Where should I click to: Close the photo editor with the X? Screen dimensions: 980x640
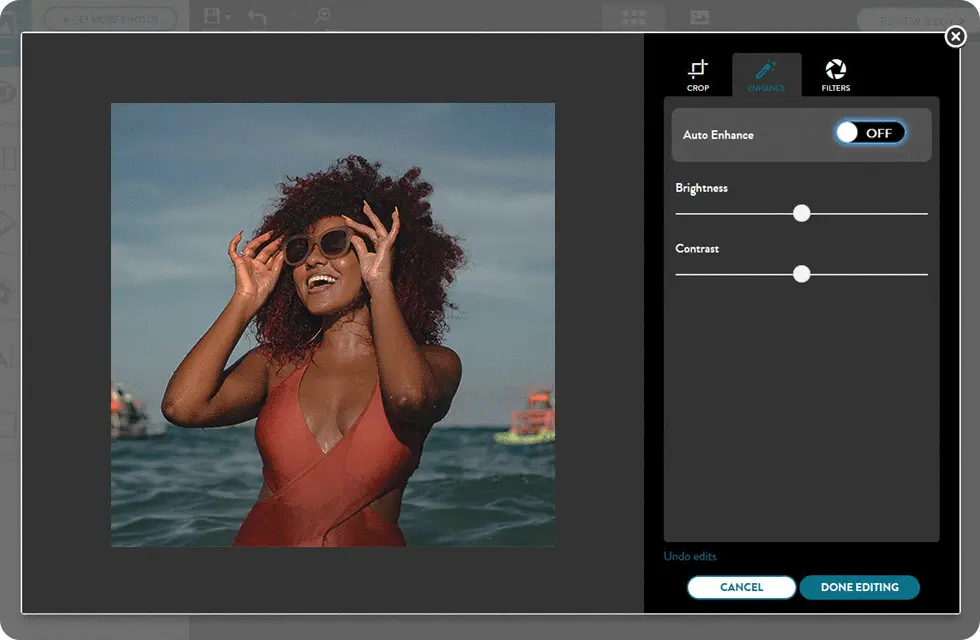pyautogui.click(x=956, y=37)
